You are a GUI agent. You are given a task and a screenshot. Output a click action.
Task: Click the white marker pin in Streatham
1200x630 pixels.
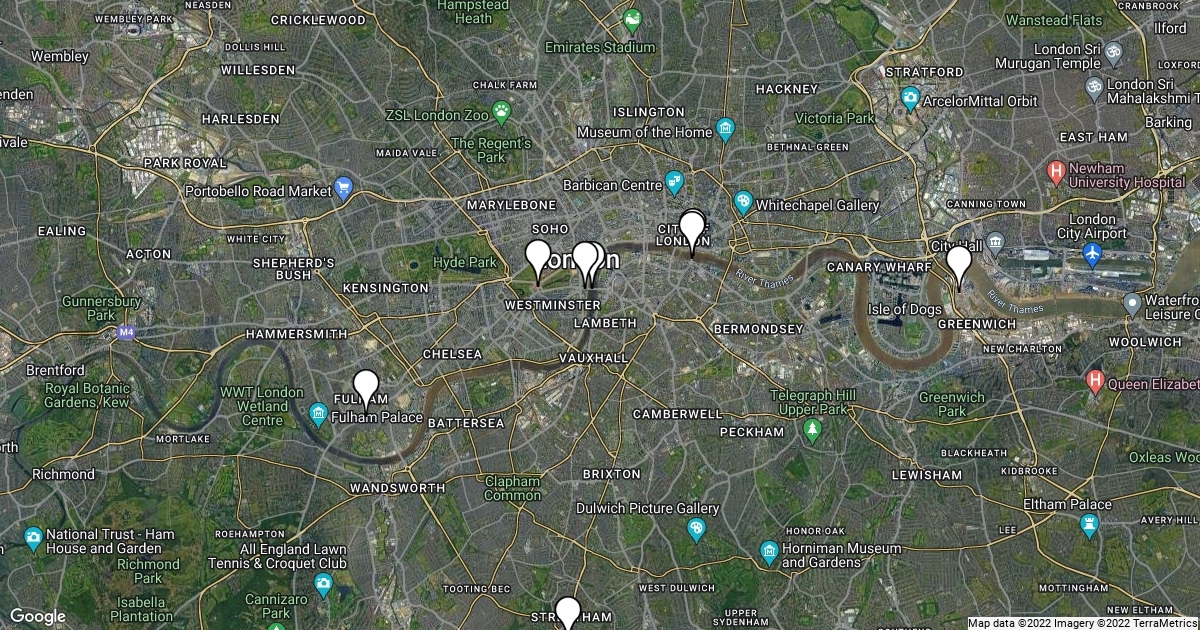pyautogui.click(x=568, y=614)
